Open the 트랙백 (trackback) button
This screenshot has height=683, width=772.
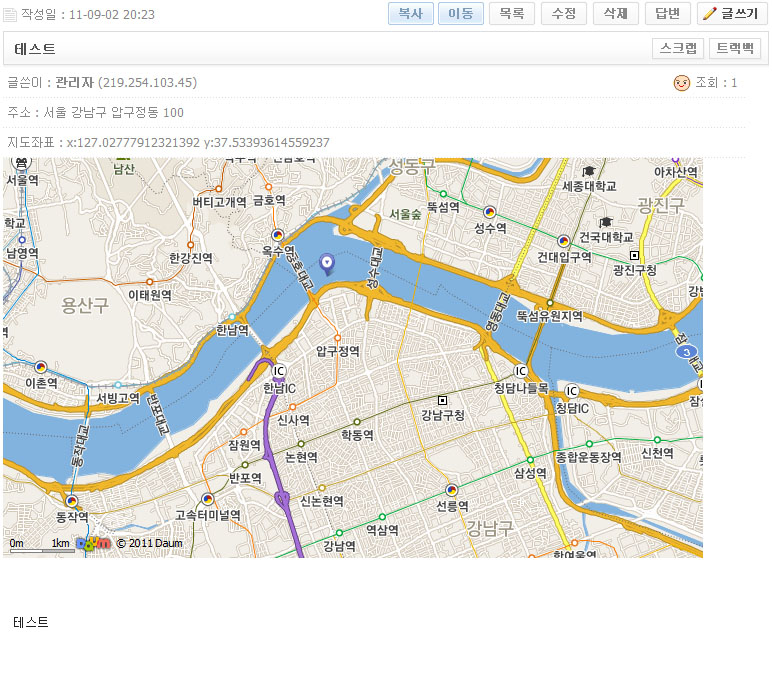click(735, 48)
